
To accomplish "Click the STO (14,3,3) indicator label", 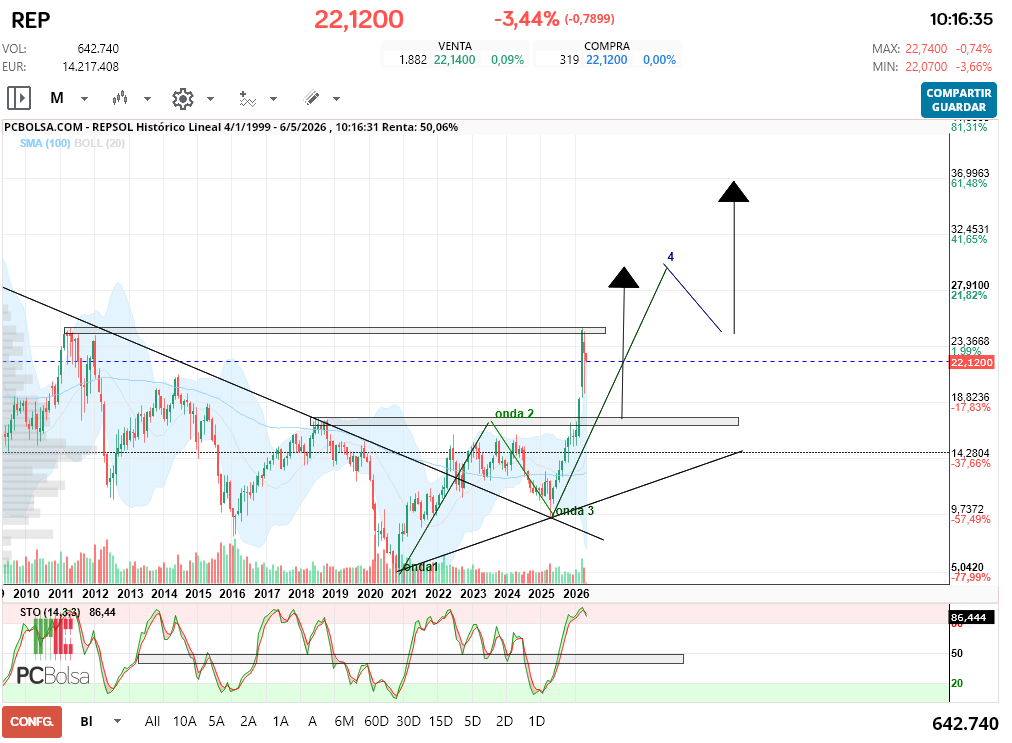I will point(50,612).
